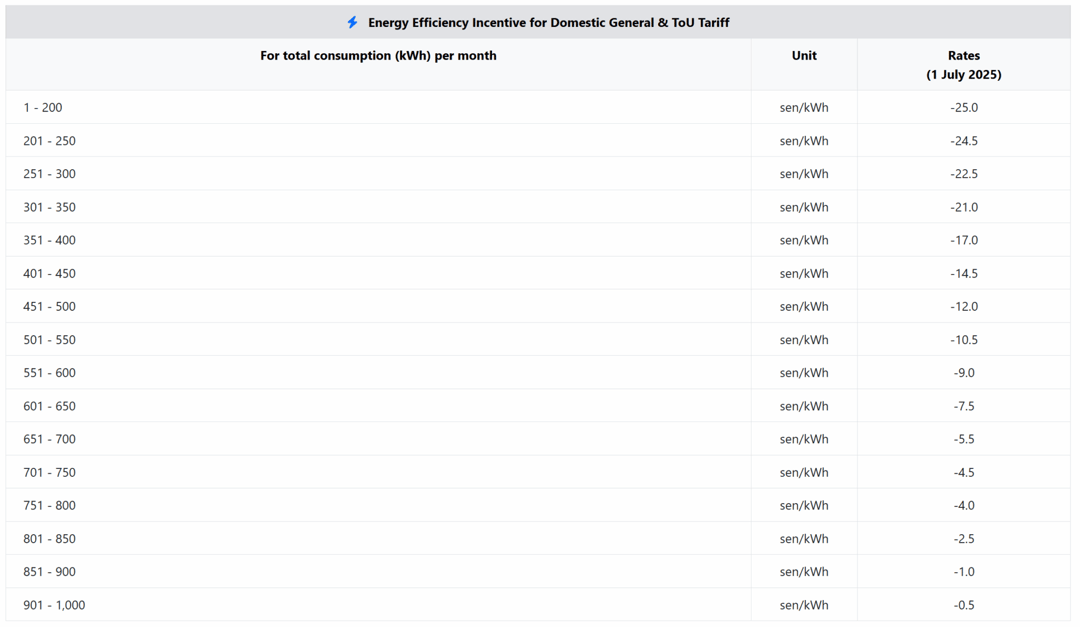Select the '551 - 600' consumption row label

tap(50, 373)
